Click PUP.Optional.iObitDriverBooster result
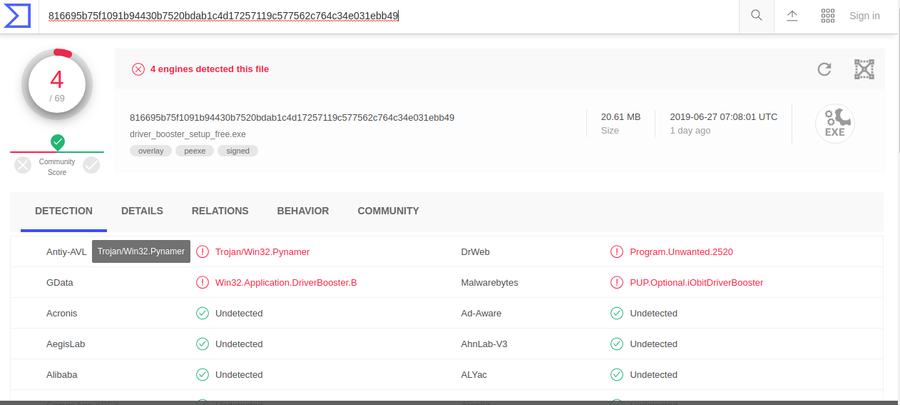The height and width of the screenshot is (405, 900). click(x=697, y=283)
